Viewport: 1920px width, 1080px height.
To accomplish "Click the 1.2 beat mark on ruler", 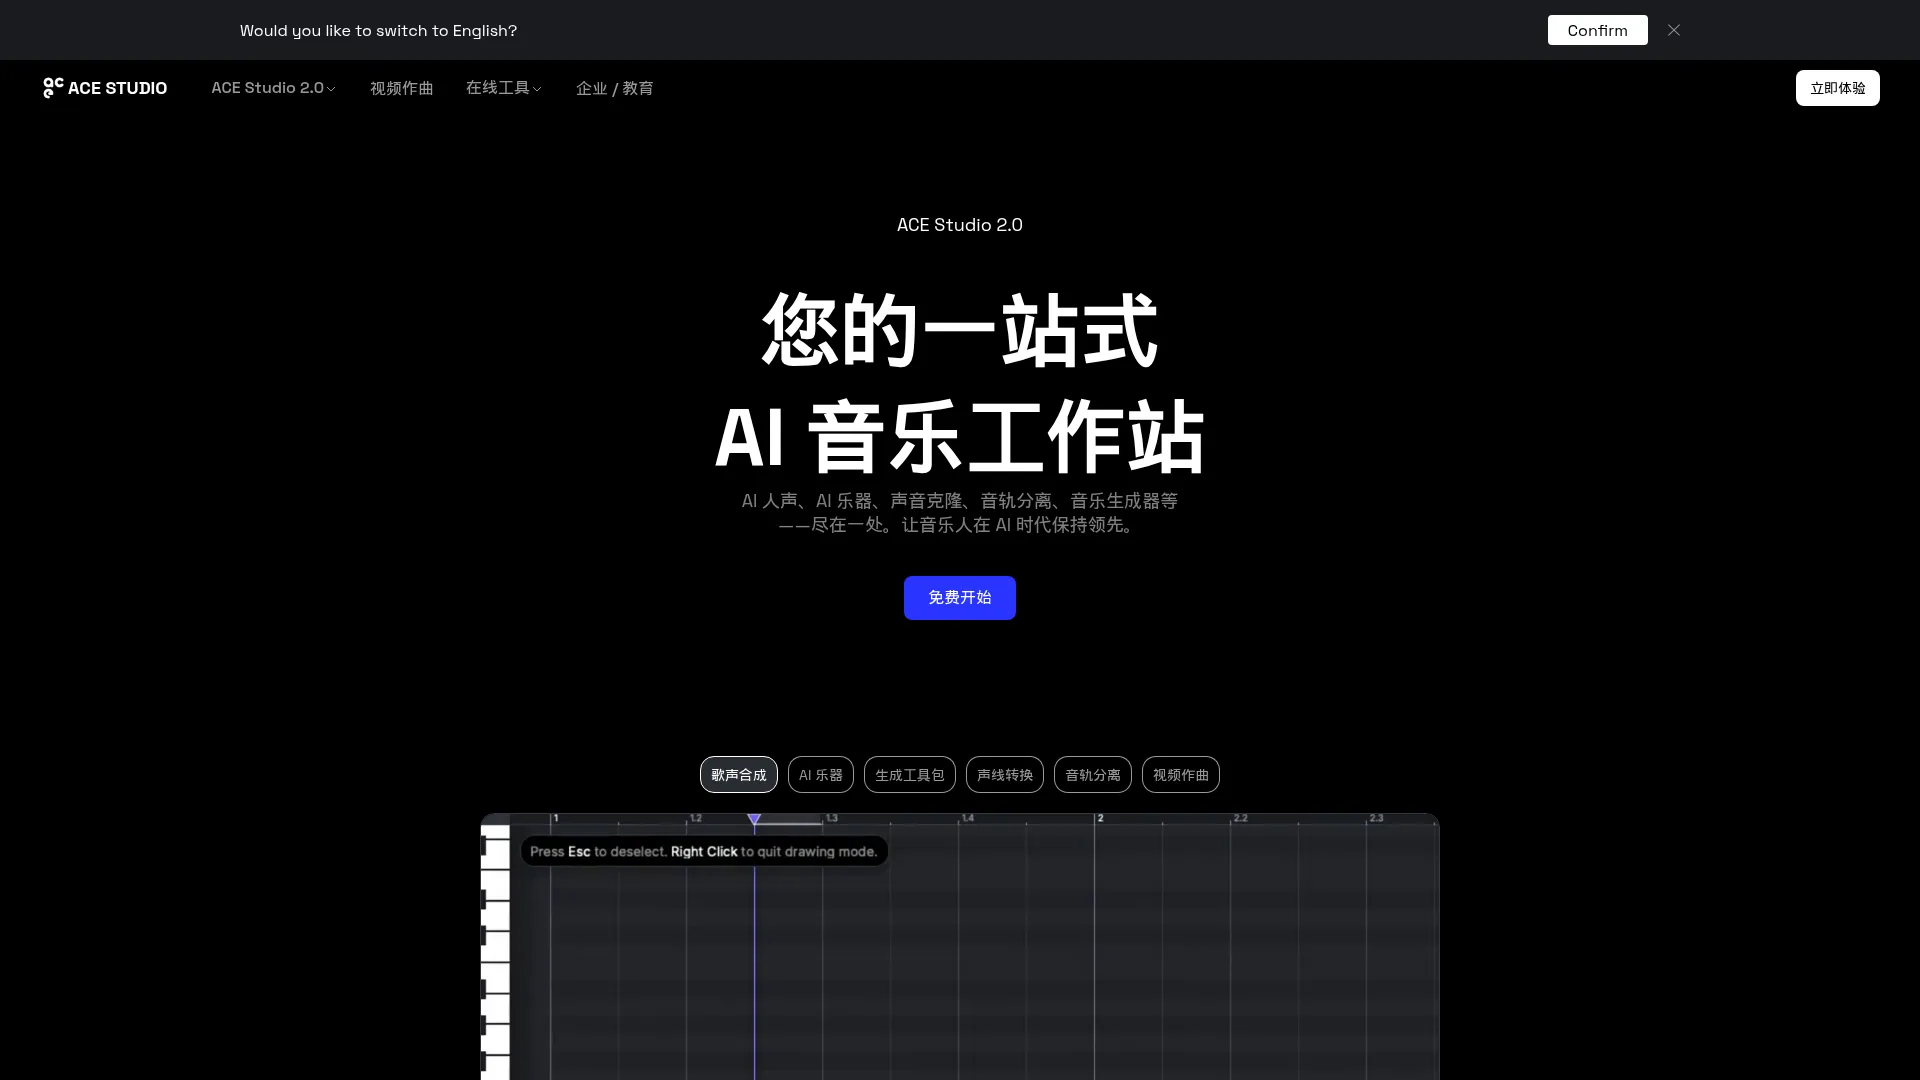I will (x=696, y=818).
